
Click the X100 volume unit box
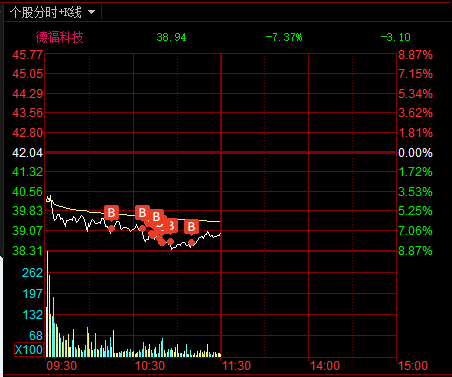[29, 350]
